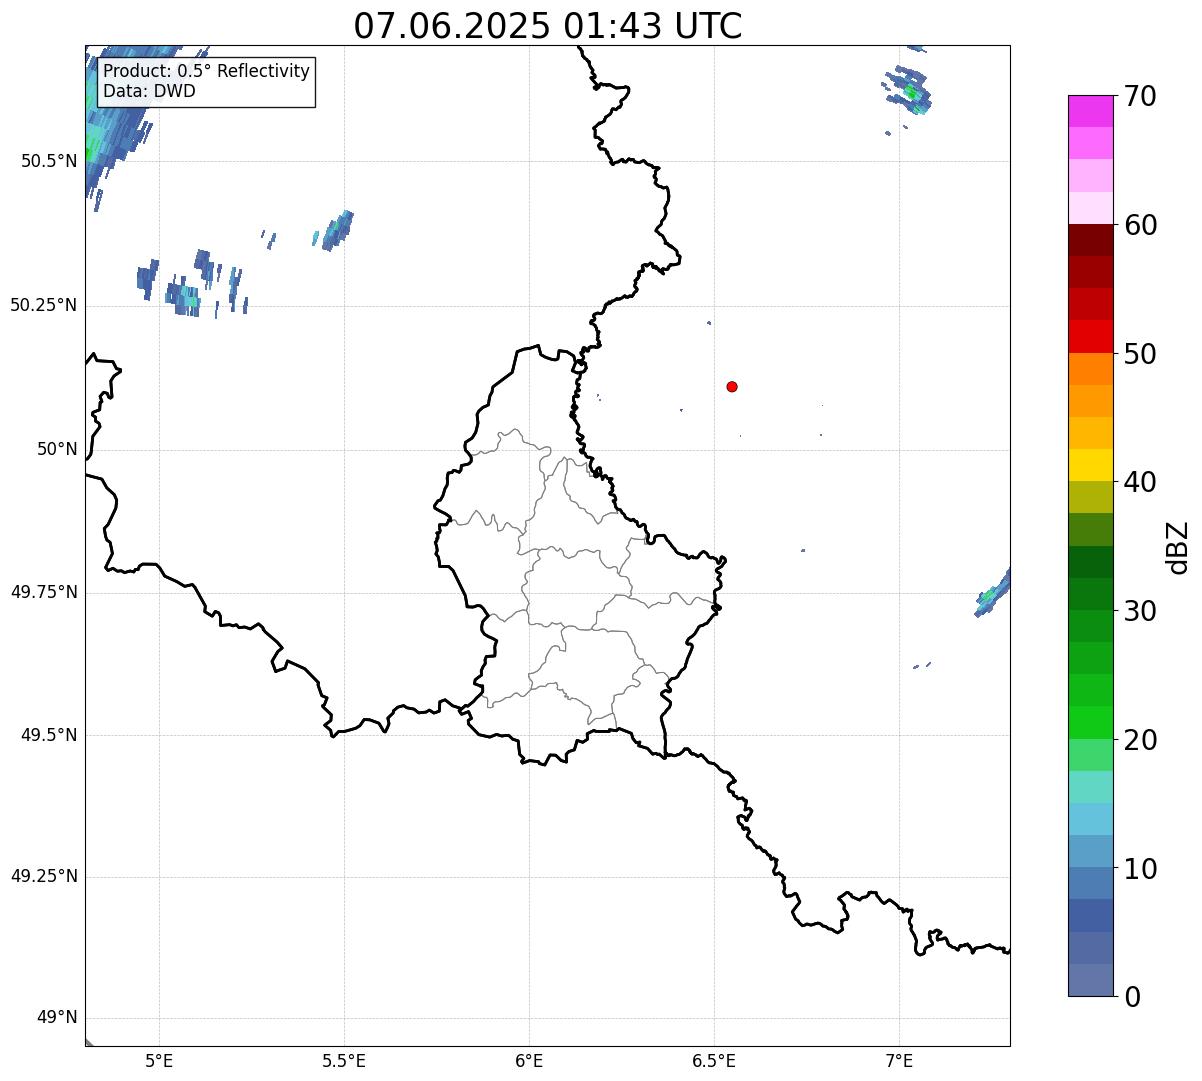The image size is (1202, 1081).
Task: Click the 5°E longitude label
Action: click(x=160, y=1062)
